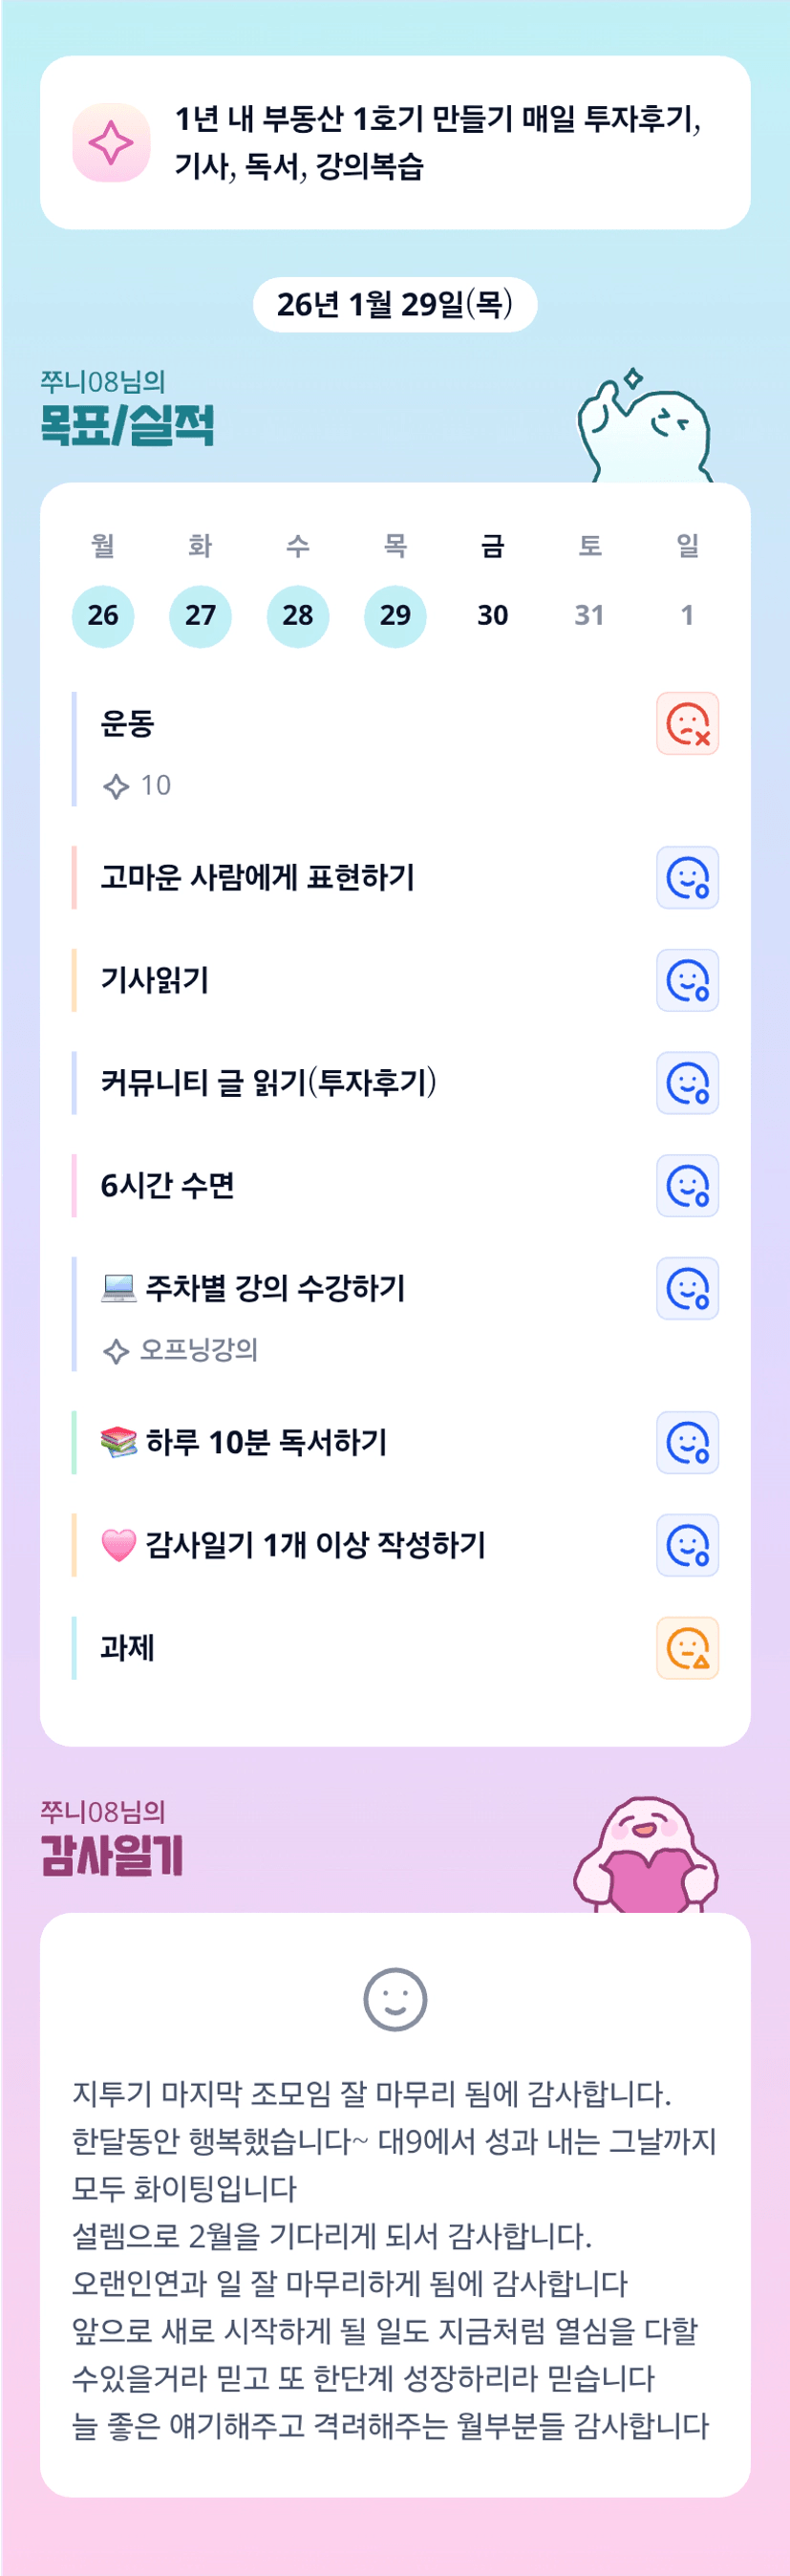Image resolution: width=790 pixels, height=2576 pixels.
Task: Click the orange partial face icon for 과제
Action: tap(687, 1648)
